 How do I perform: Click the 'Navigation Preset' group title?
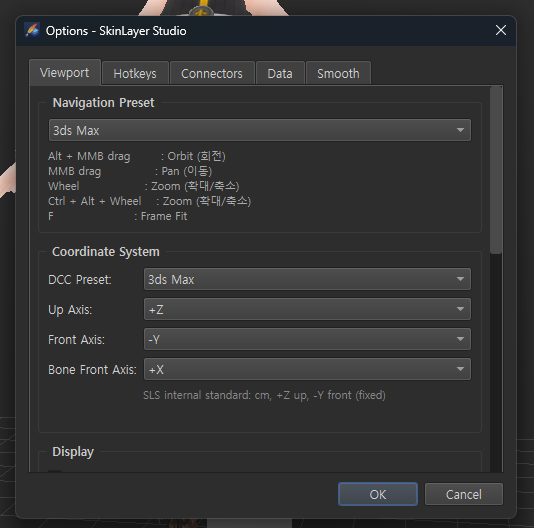pyautogui.click(x=103, y=103)
